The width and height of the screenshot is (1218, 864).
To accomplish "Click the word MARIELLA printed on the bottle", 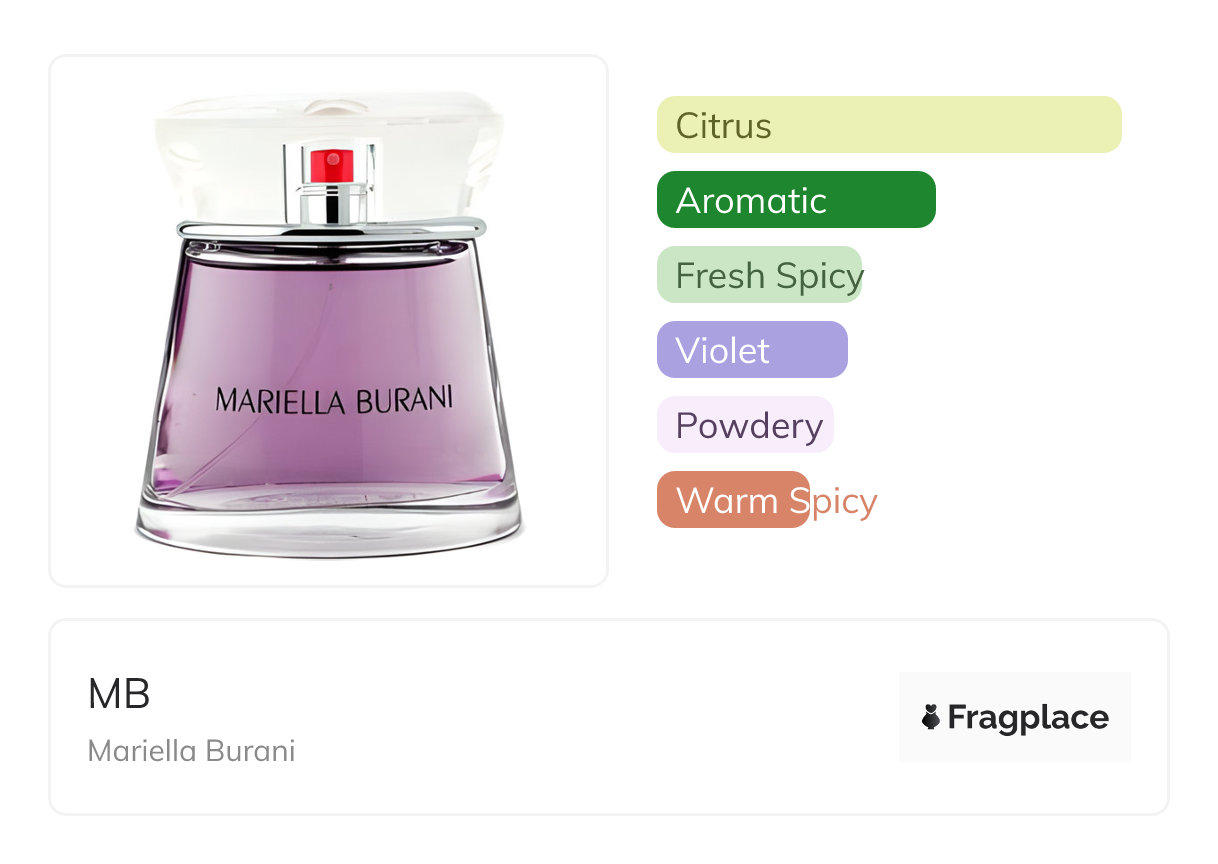I will click(281, 400).
